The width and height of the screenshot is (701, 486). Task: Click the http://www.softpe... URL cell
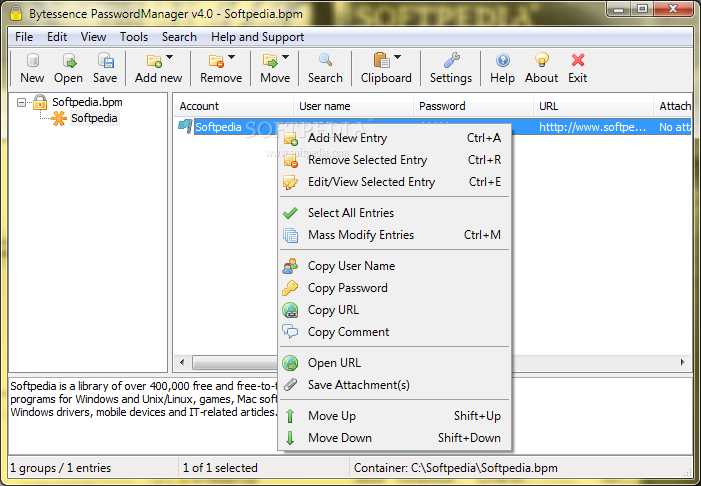click(x=593, y=127)
